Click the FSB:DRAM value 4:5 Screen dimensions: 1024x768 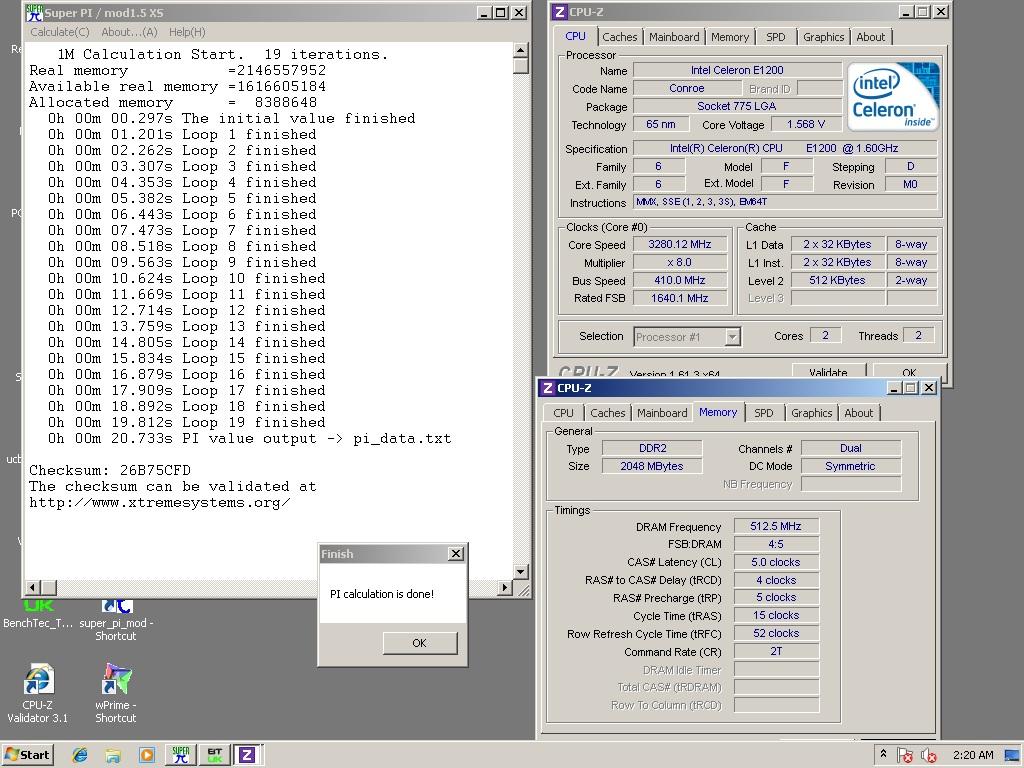coord(776,544)
